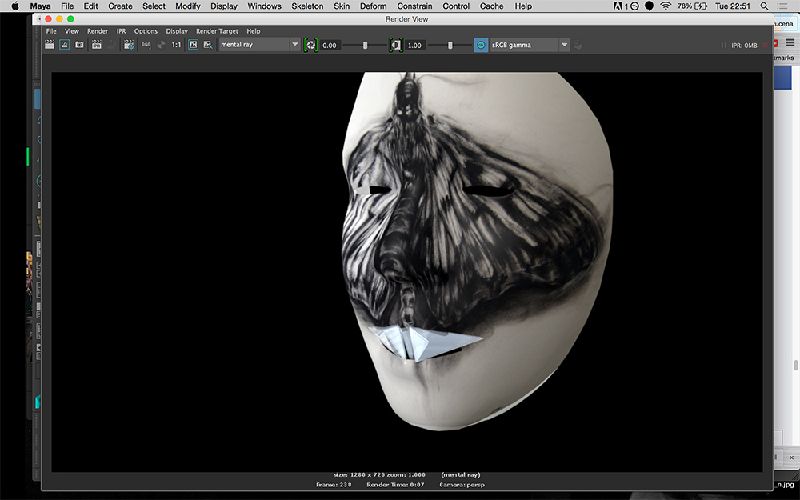Click the 1:1 real size icon

pos(176,45)
